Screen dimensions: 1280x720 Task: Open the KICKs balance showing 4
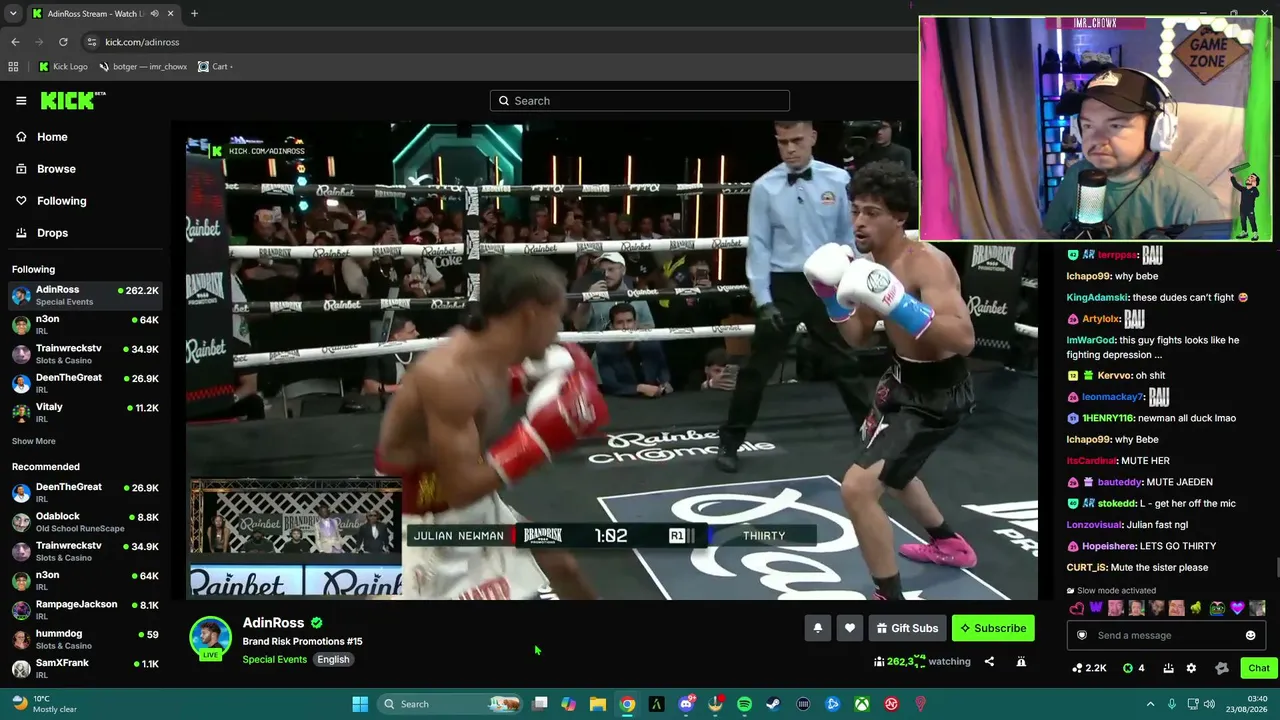coord(1133,668)
